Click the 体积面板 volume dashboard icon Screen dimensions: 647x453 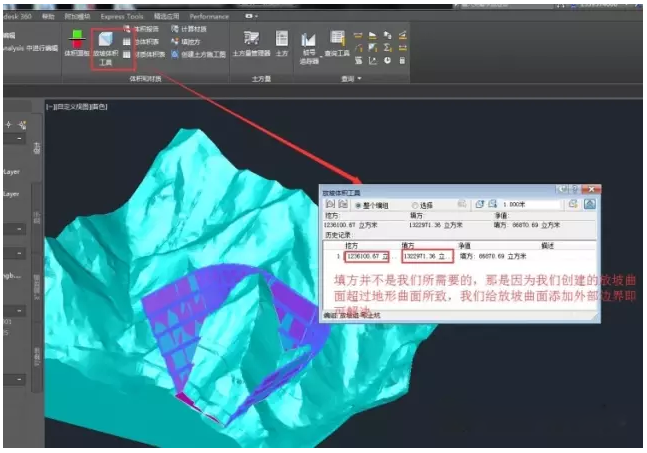76,44
